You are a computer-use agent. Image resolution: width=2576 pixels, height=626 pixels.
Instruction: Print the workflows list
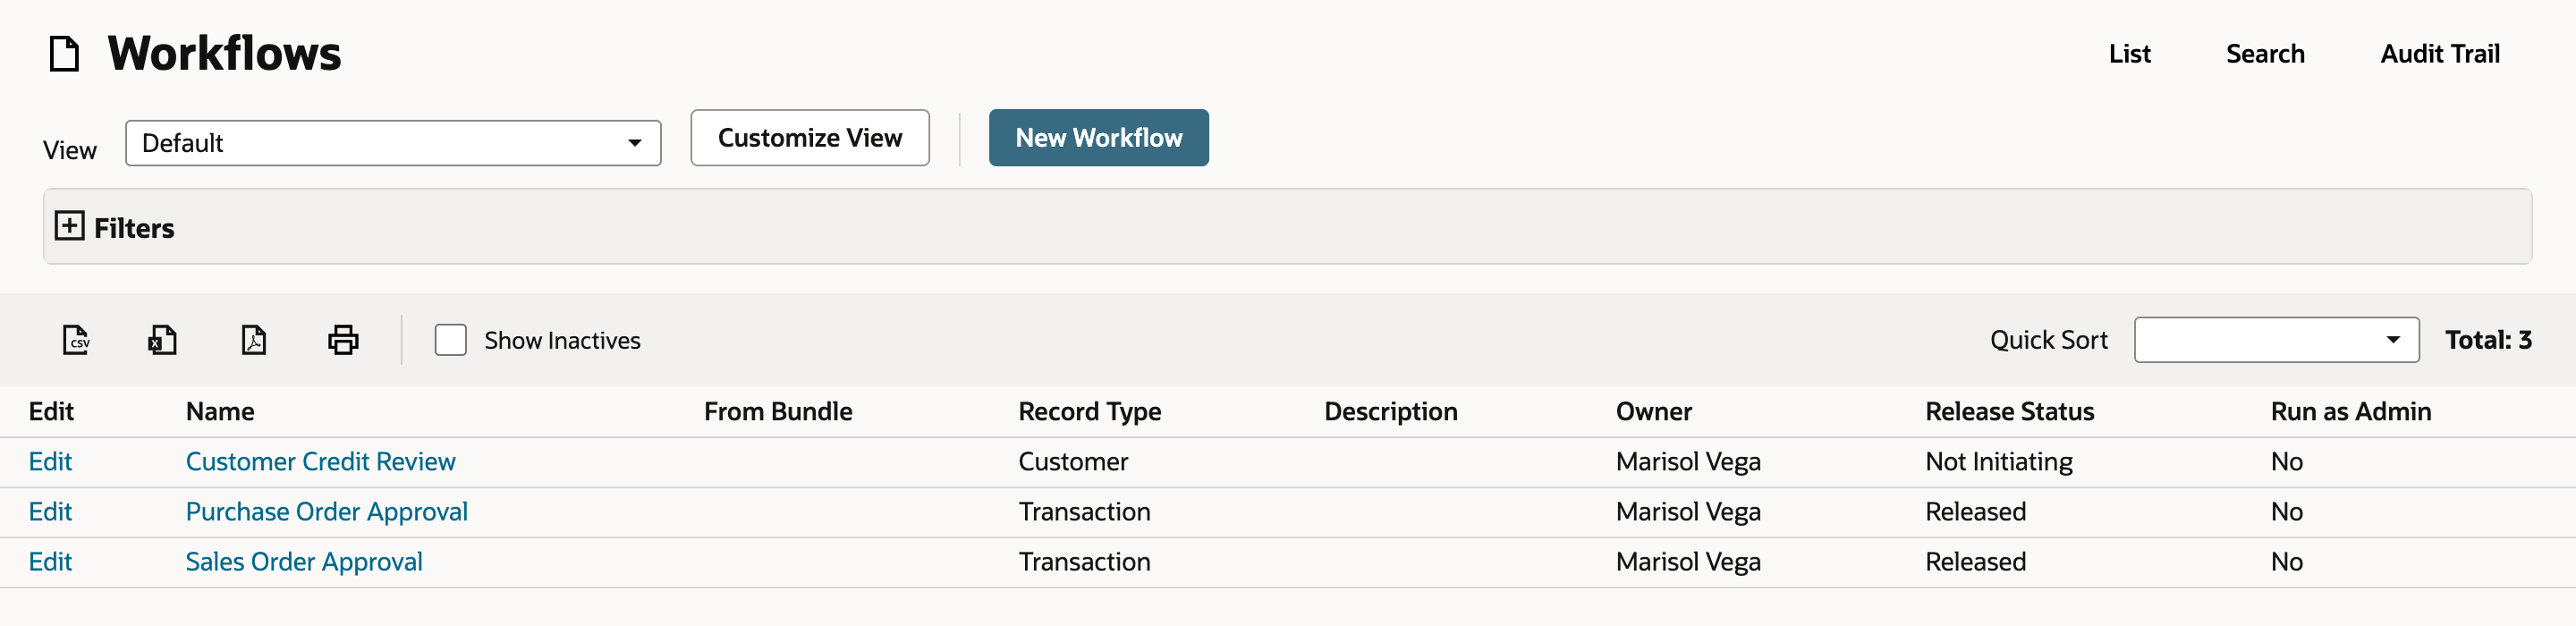[343, 340]
